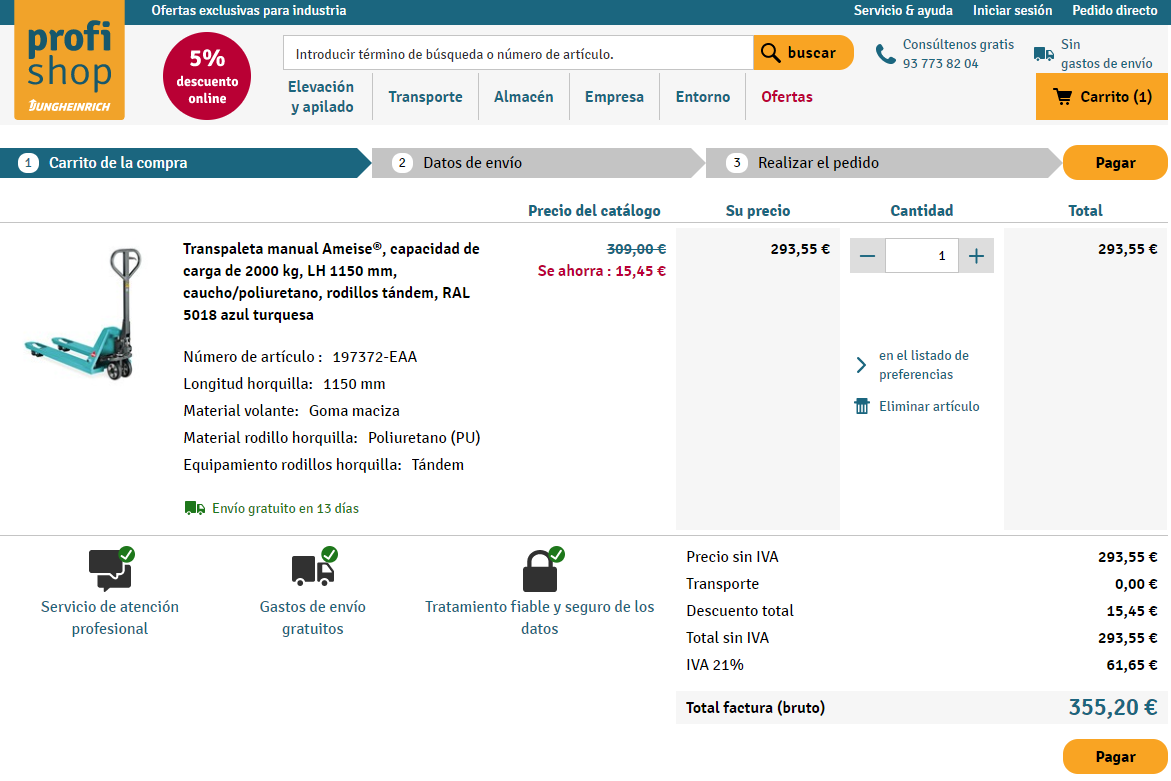Click the trash icon for Eliminar artículo
Screen dimensions: 1171x781
point(862,406)
